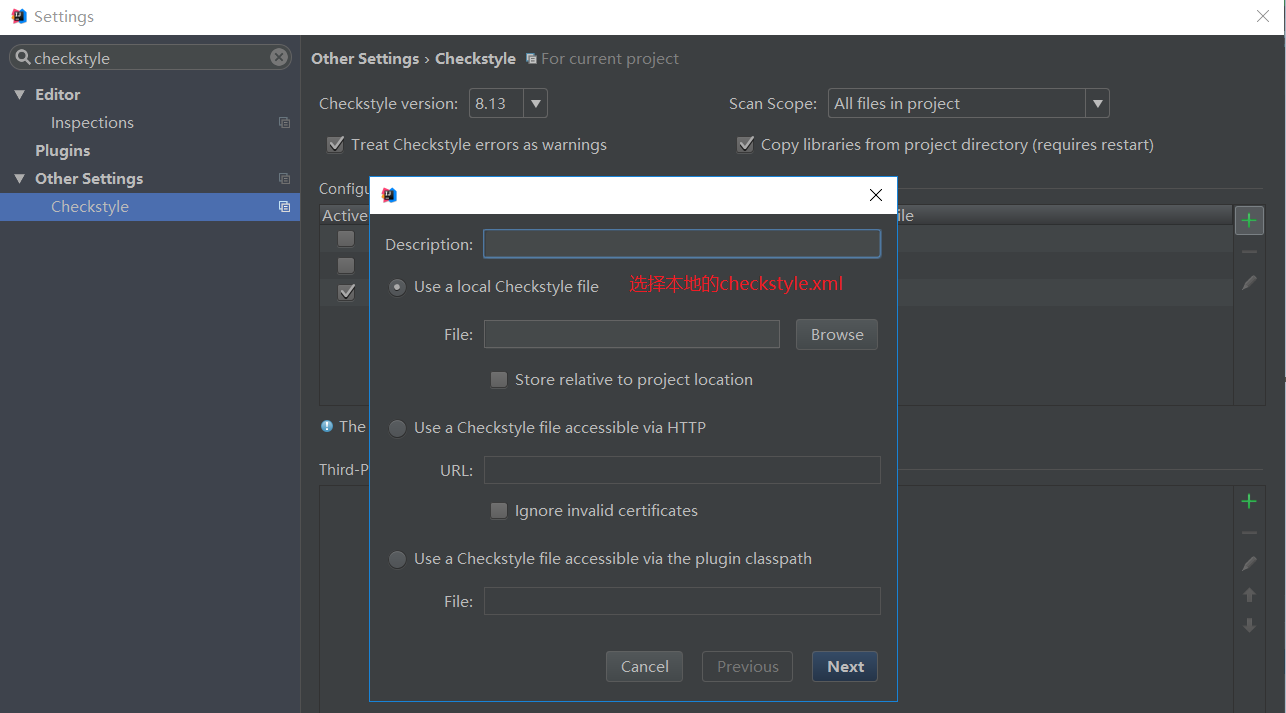Select Plugins in the settings tree
The width and height of the screenshot is (1286, 713).
tap(63, 151)
